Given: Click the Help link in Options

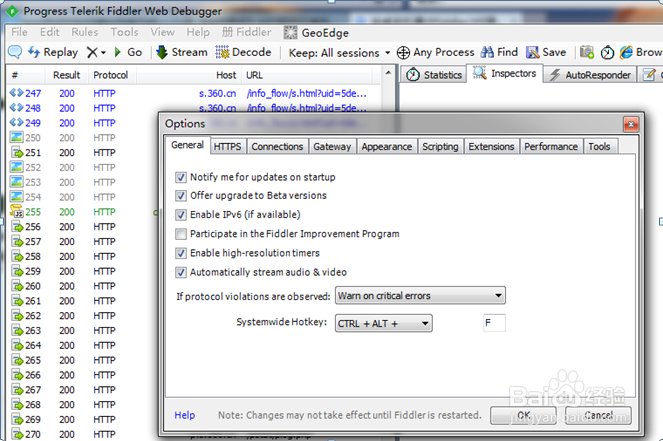Looking at the screenshot, I should pyautogui.click(x=185, y=415).
